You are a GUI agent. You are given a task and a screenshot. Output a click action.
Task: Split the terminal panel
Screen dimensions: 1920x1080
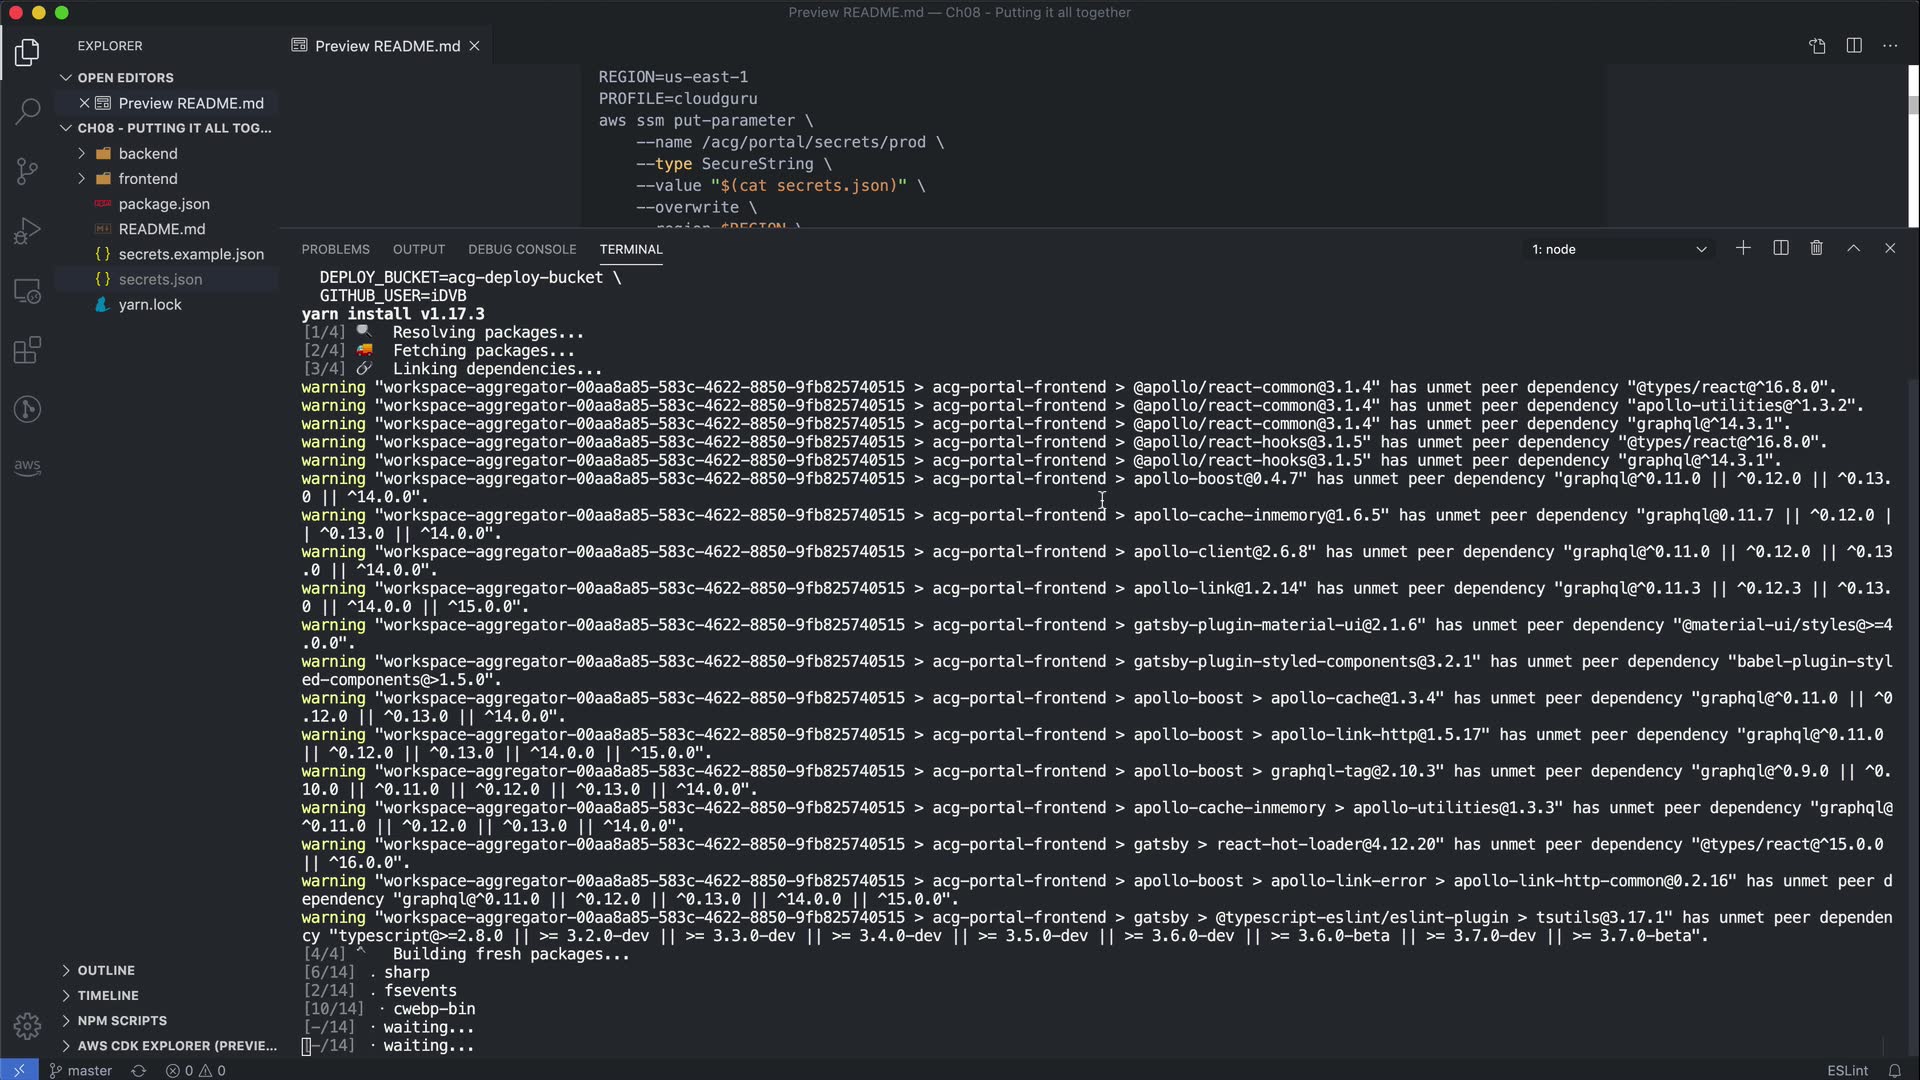1780,248
